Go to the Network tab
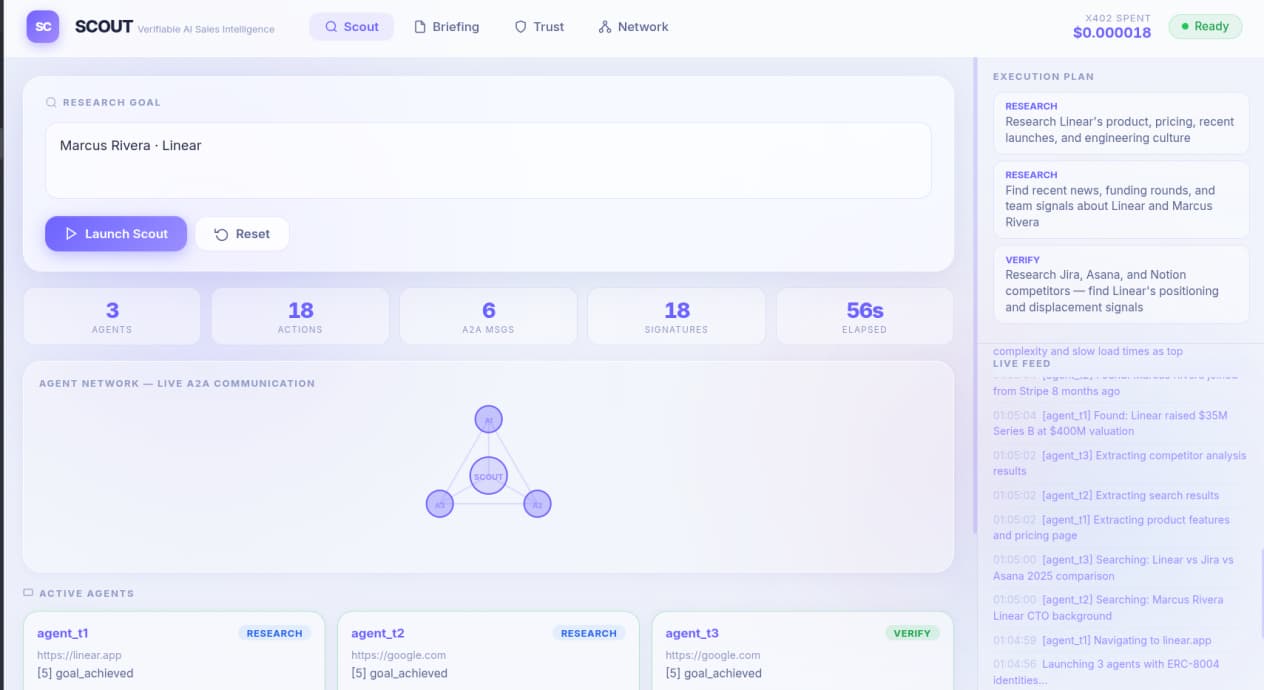The height and width of the screenshot is (690, 1264). [633, 27]
